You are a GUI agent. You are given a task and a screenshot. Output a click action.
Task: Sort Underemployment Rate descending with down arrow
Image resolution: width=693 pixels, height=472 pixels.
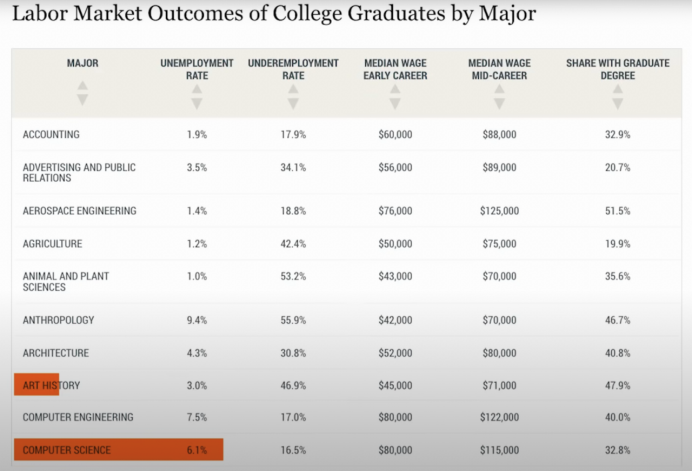pyautogui.click(x=293, y=103)
